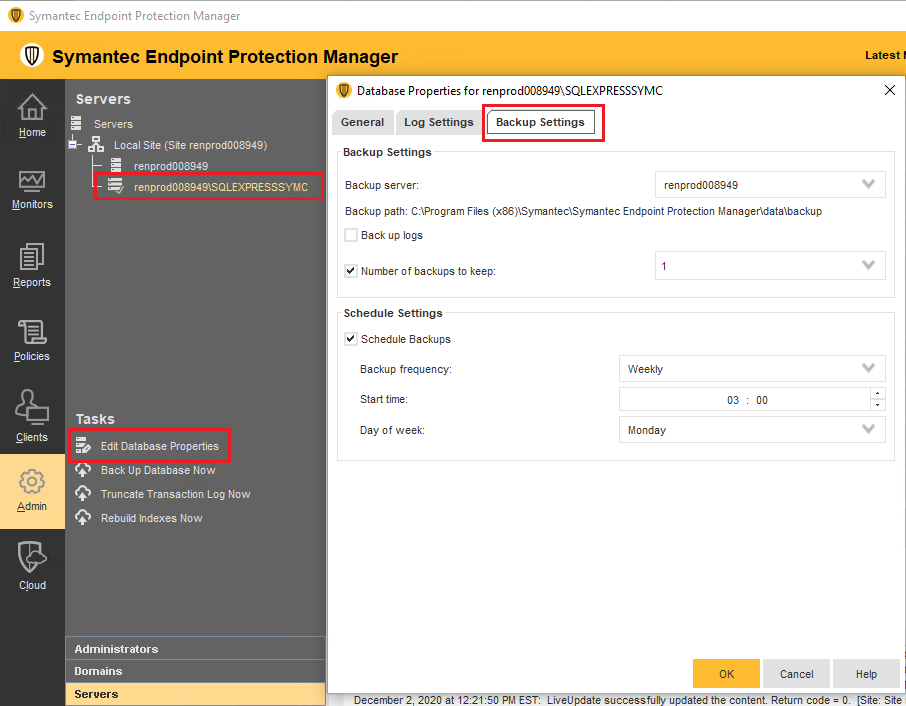Open the number of backups dropdown
The height and width of the screenshot is (706, 906).
click(x=770, y=266)
